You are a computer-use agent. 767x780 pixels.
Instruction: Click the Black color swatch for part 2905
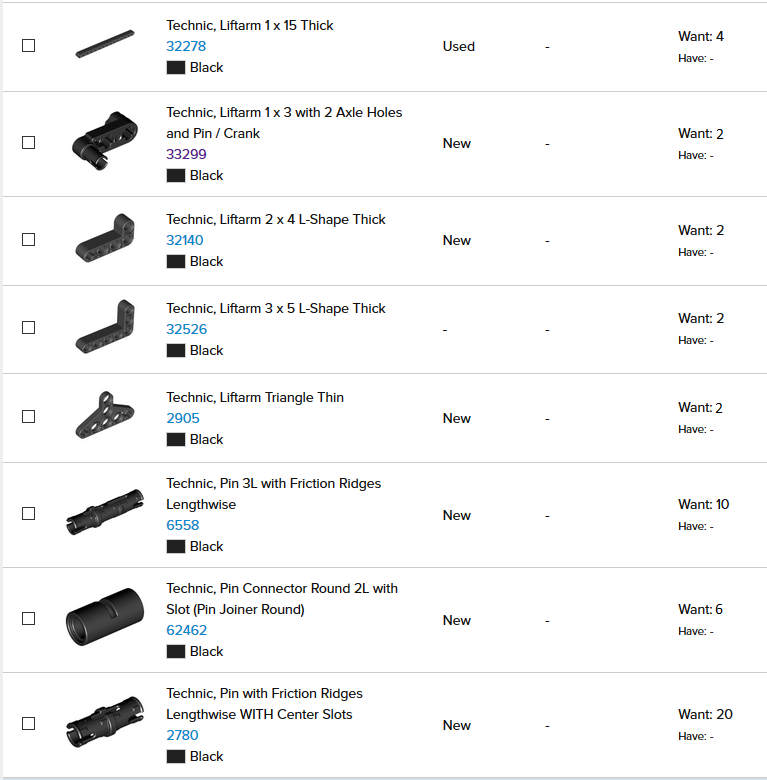point(176,440)
